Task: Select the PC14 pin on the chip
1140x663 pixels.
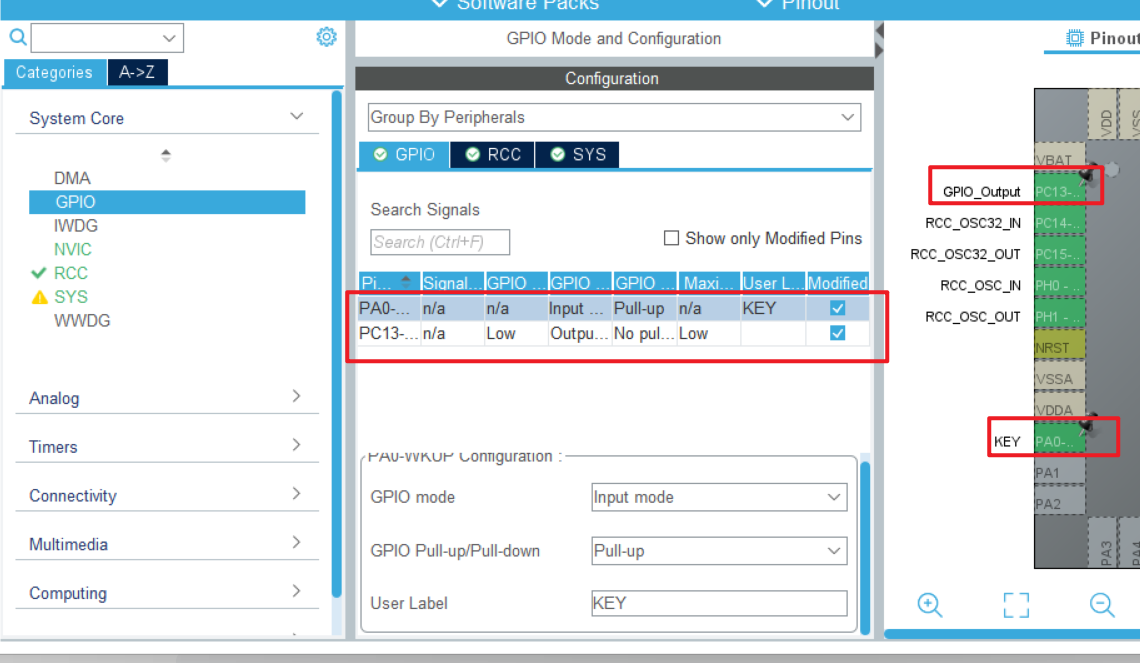Action: coord(1059,223)
